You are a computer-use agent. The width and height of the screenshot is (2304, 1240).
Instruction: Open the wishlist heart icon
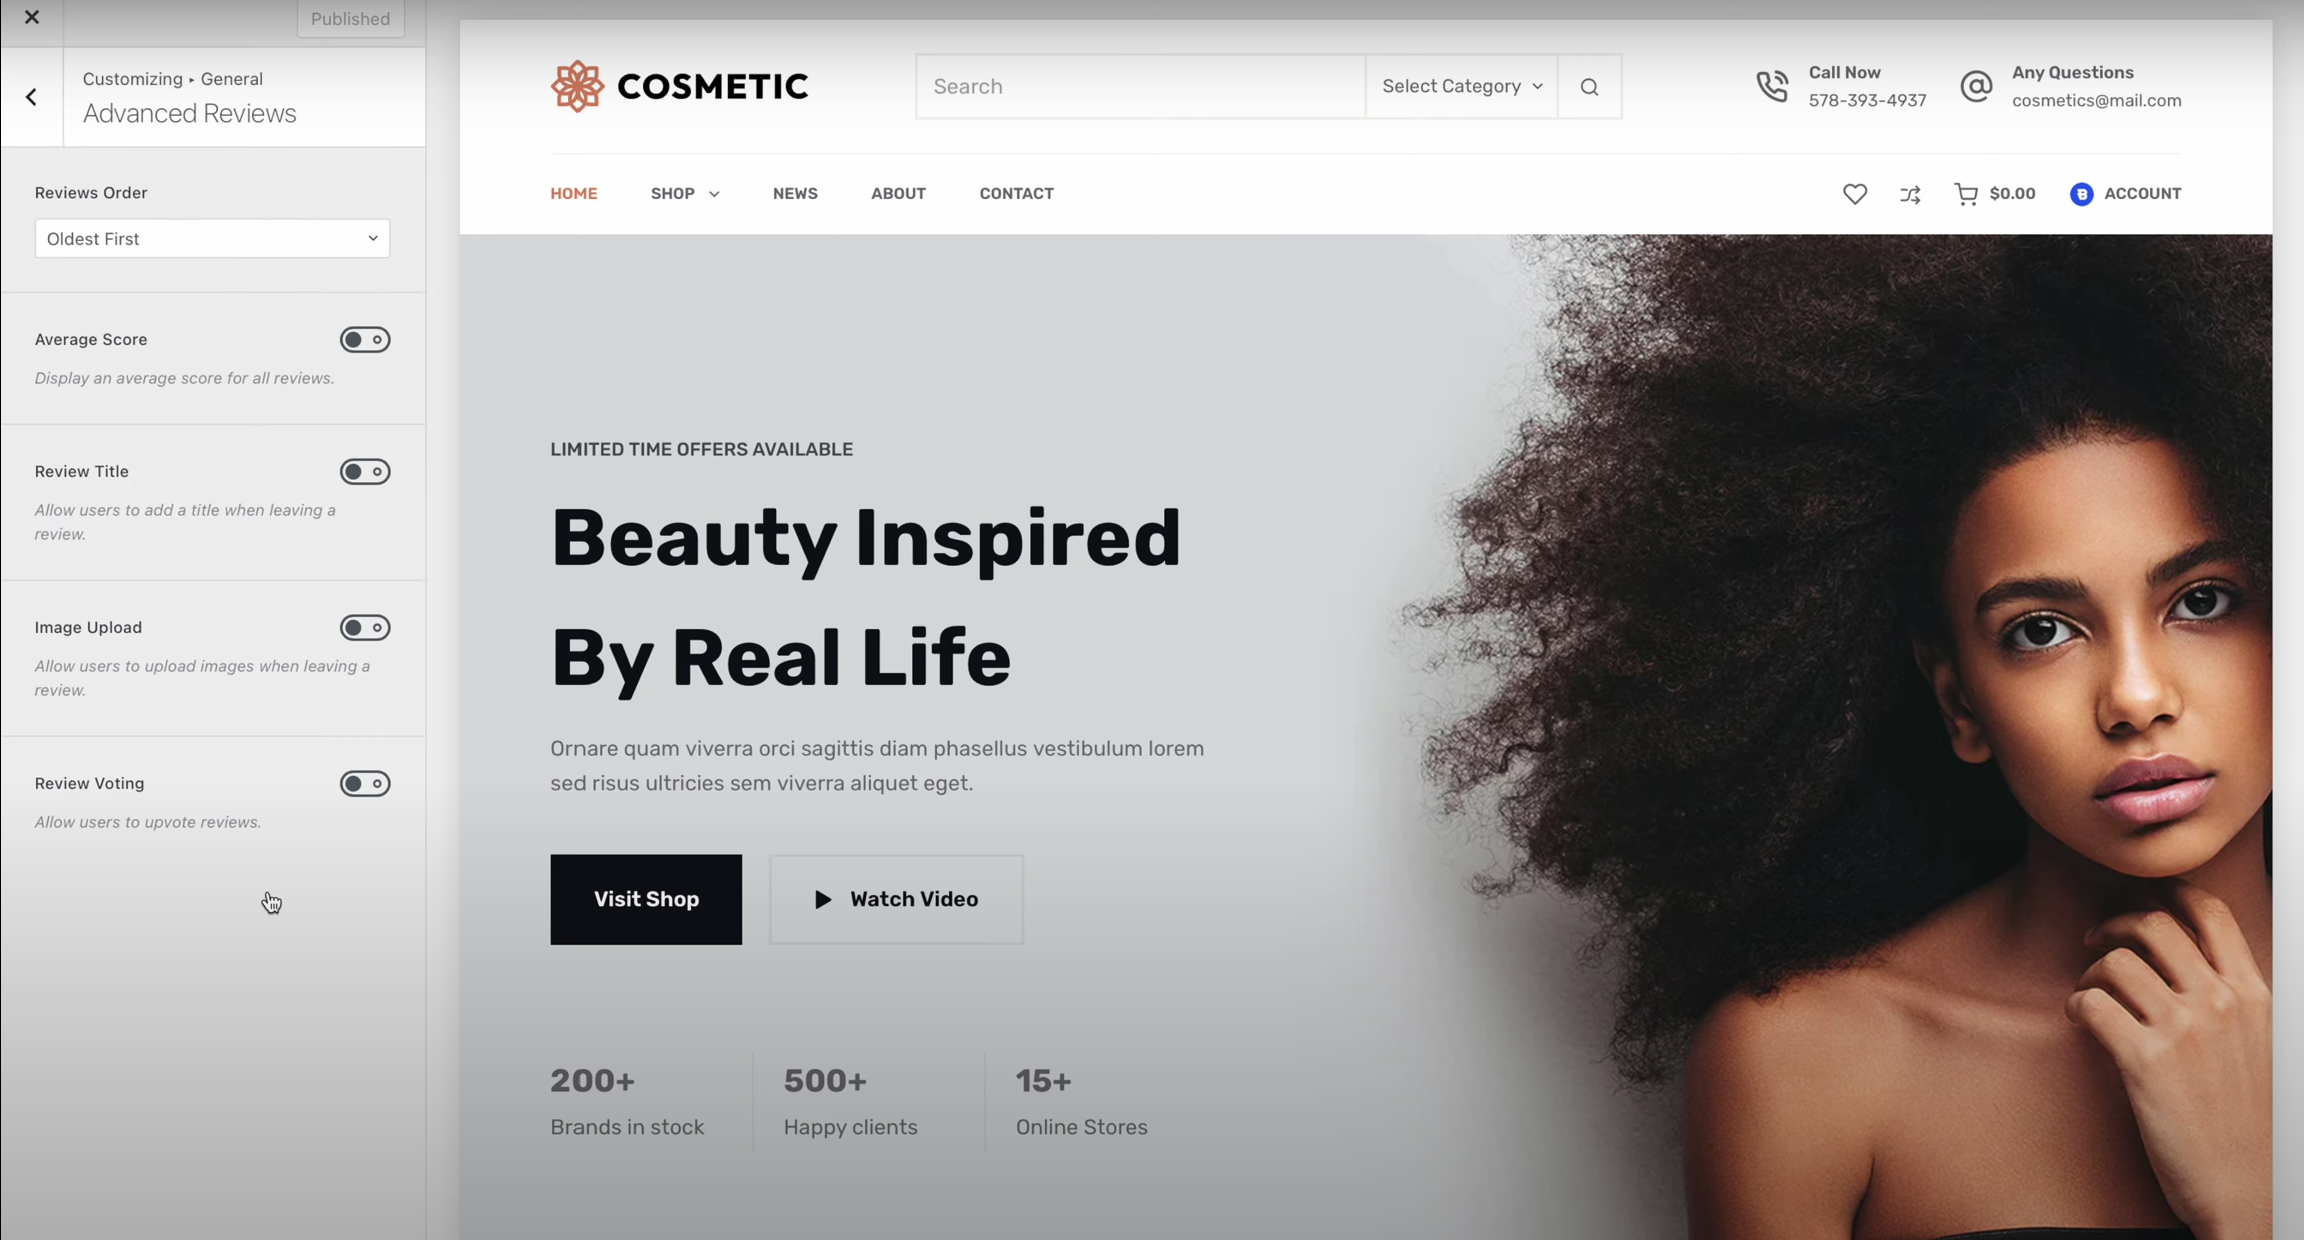(1855, 194)
